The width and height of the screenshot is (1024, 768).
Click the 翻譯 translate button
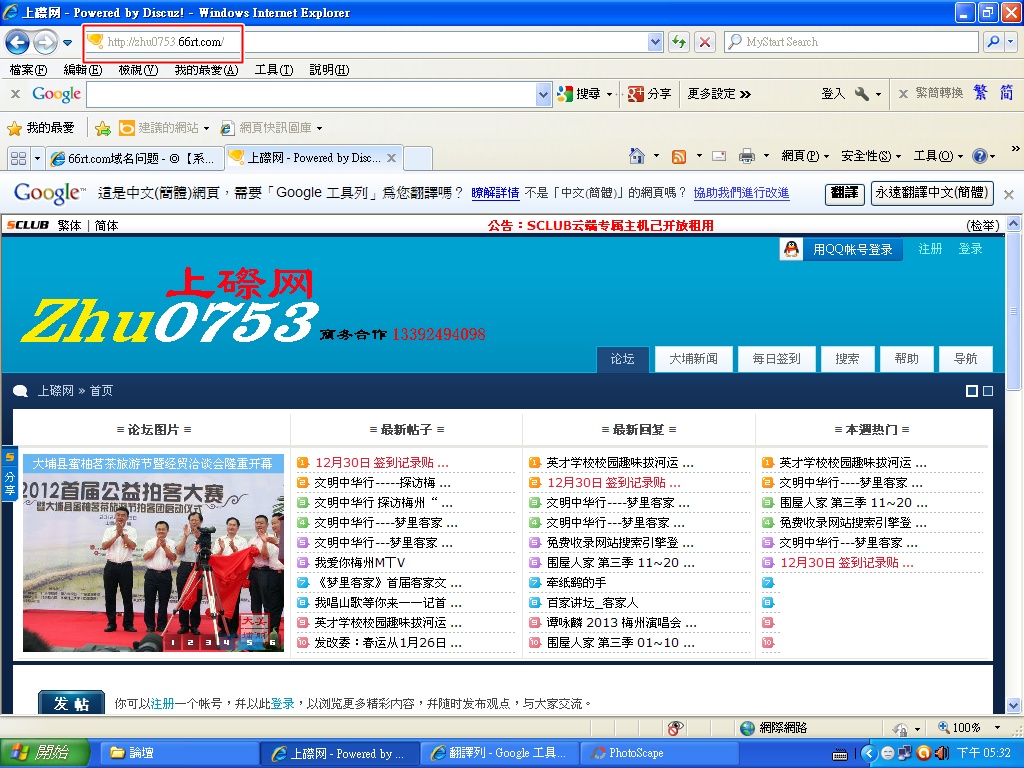[844, 193]
